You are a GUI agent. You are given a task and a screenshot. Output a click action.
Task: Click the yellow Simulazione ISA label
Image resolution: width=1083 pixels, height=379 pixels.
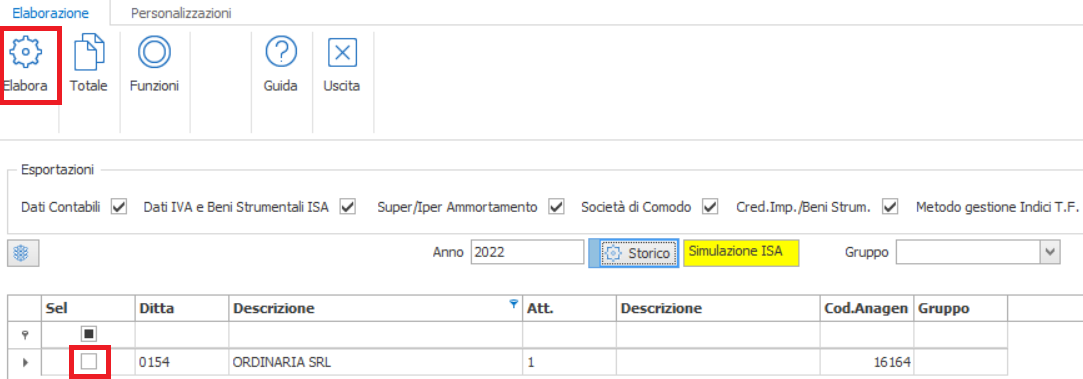tap(741, 253)
